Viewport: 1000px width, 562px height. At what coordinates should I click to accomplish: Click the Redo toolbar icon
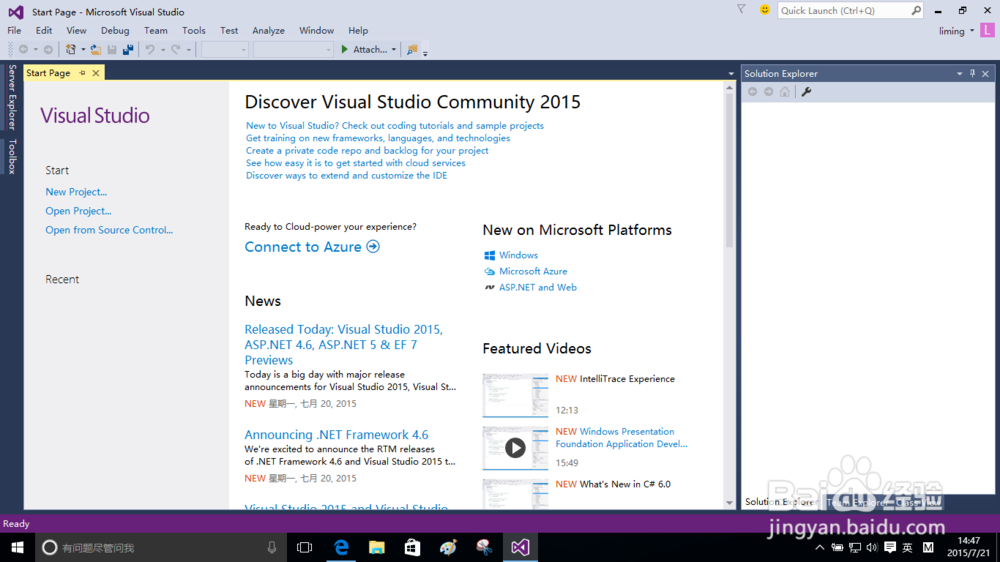[x=176, y=49]
